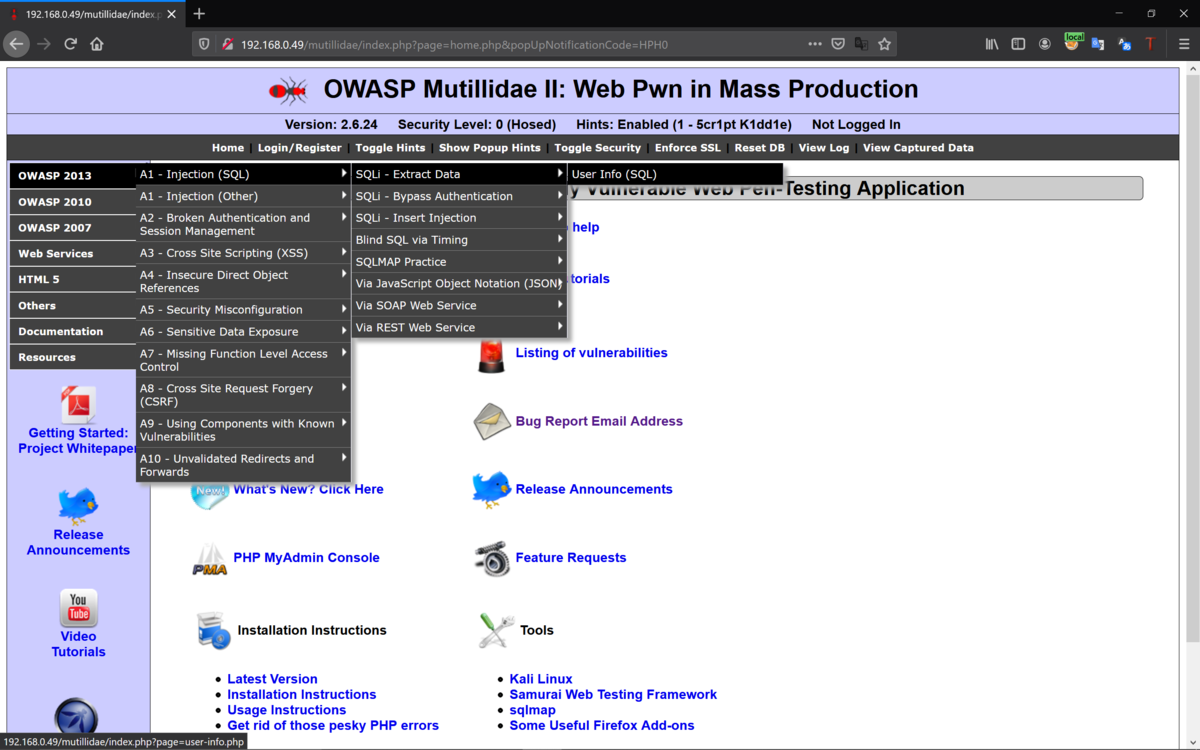Click the browser forward button
The image size is (1200, 750).
point(43,44)
